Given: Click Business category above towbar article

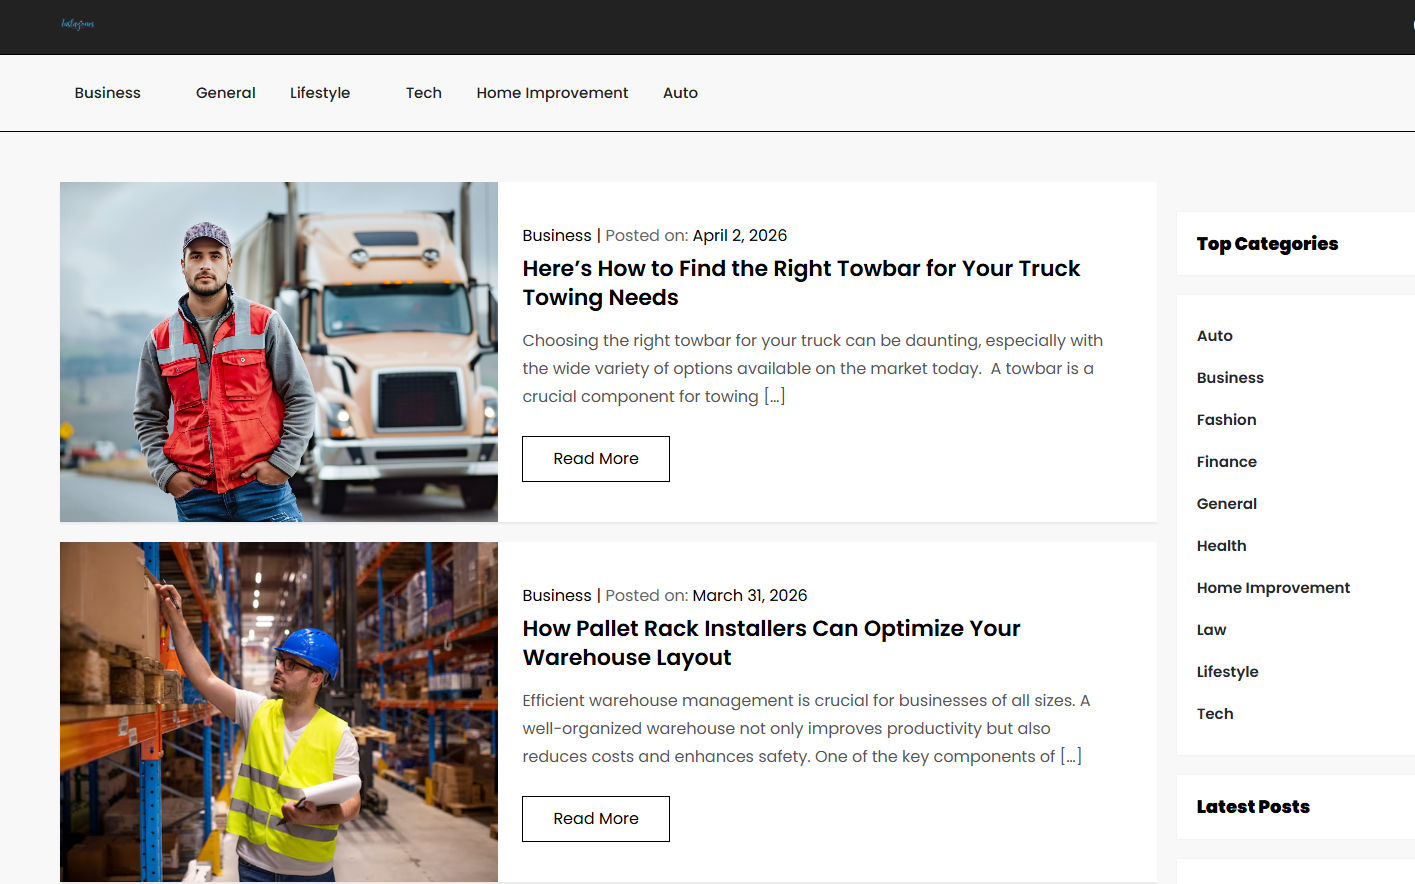Looking at the screenshot, I should (557, 235).
